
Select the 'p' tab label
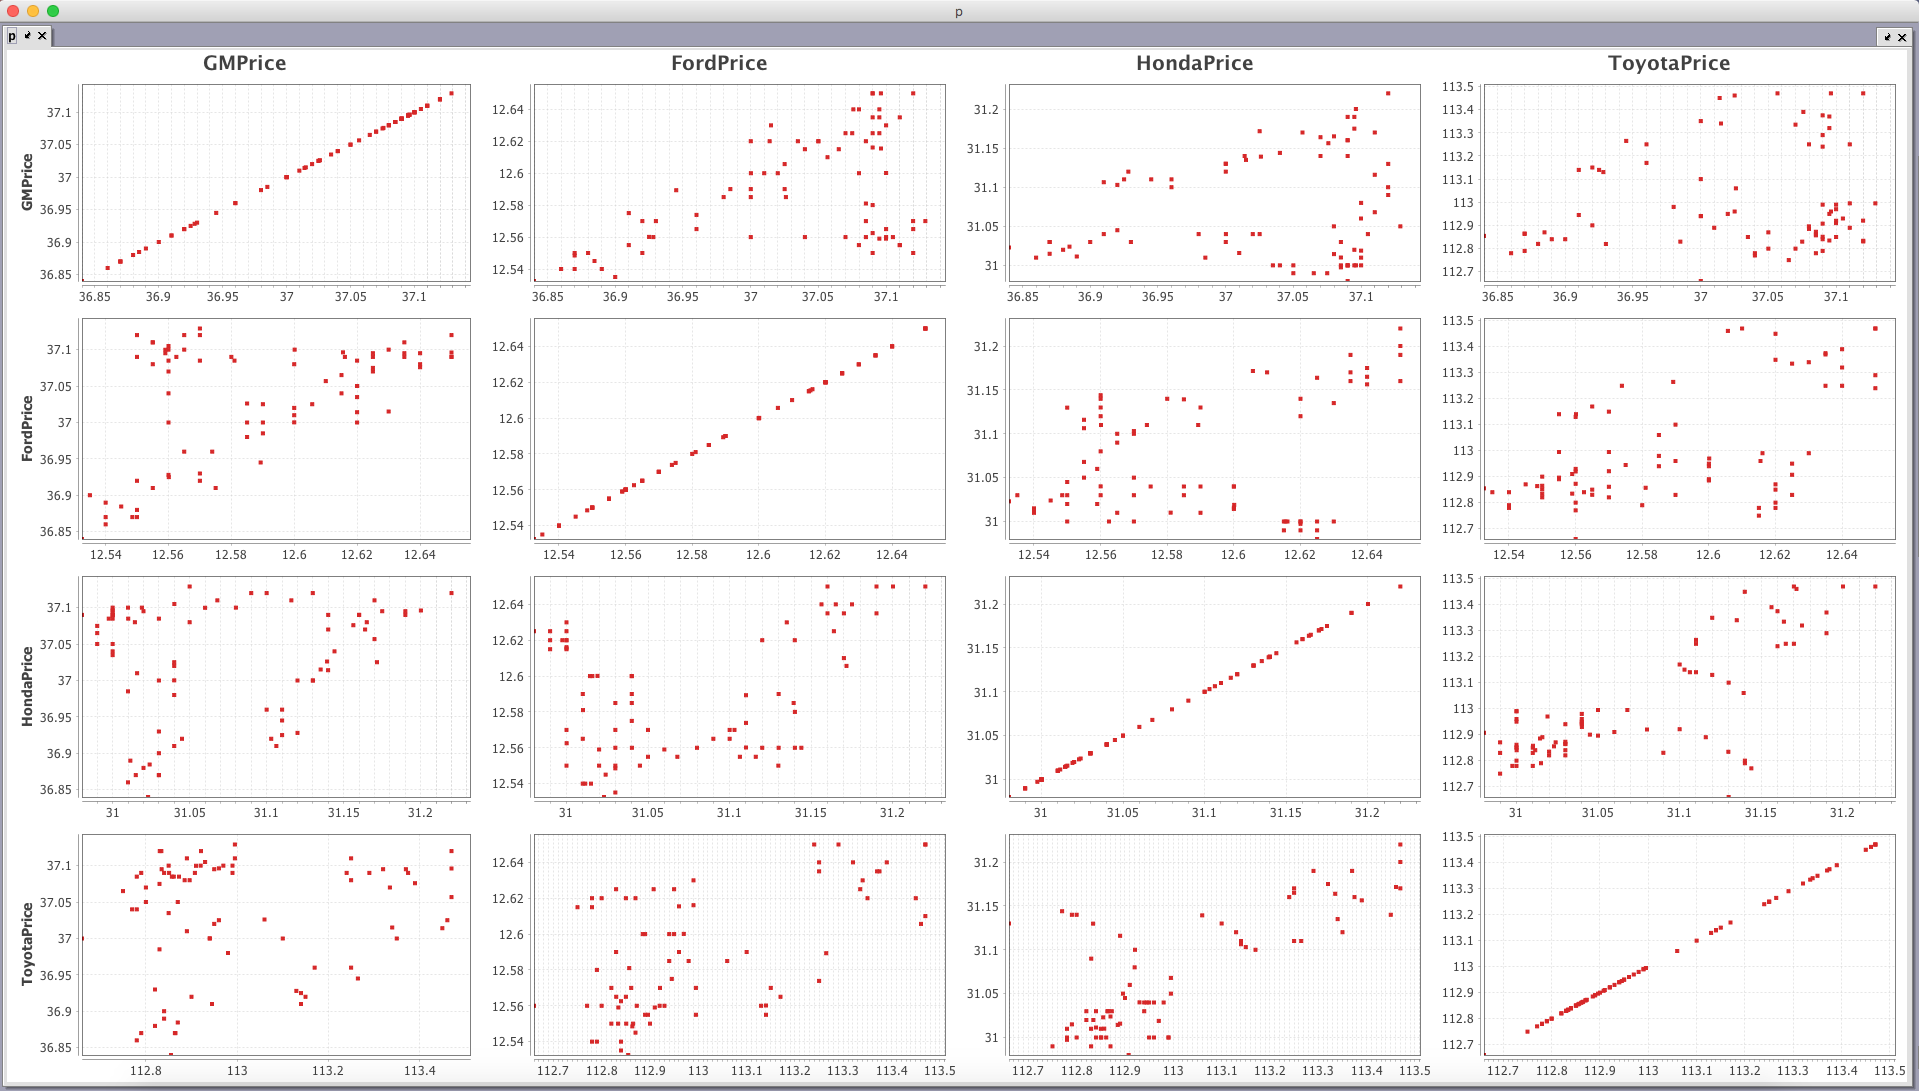[12, 36]
